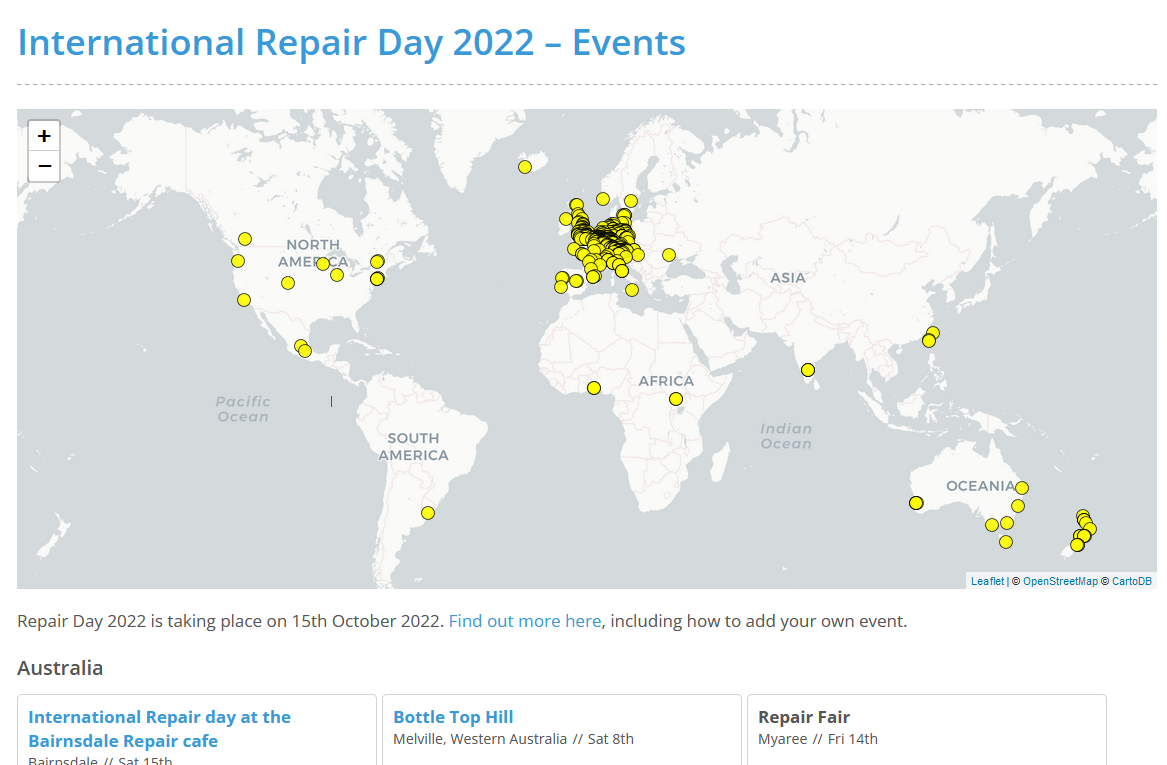Select the Eastern Europe marker near Black Sea
Image resolution: width=1167 pixels, height=765 pixels.
(669, 255)
